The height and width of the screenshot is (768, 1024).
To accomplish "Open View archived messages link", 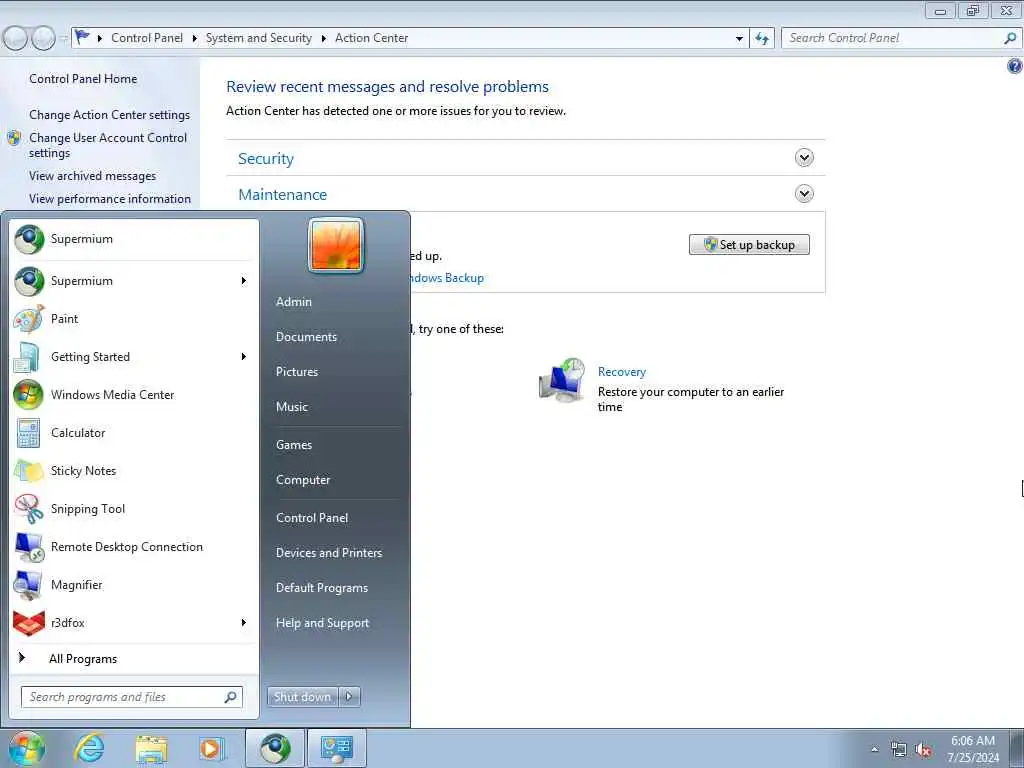I will pos(92,176).
